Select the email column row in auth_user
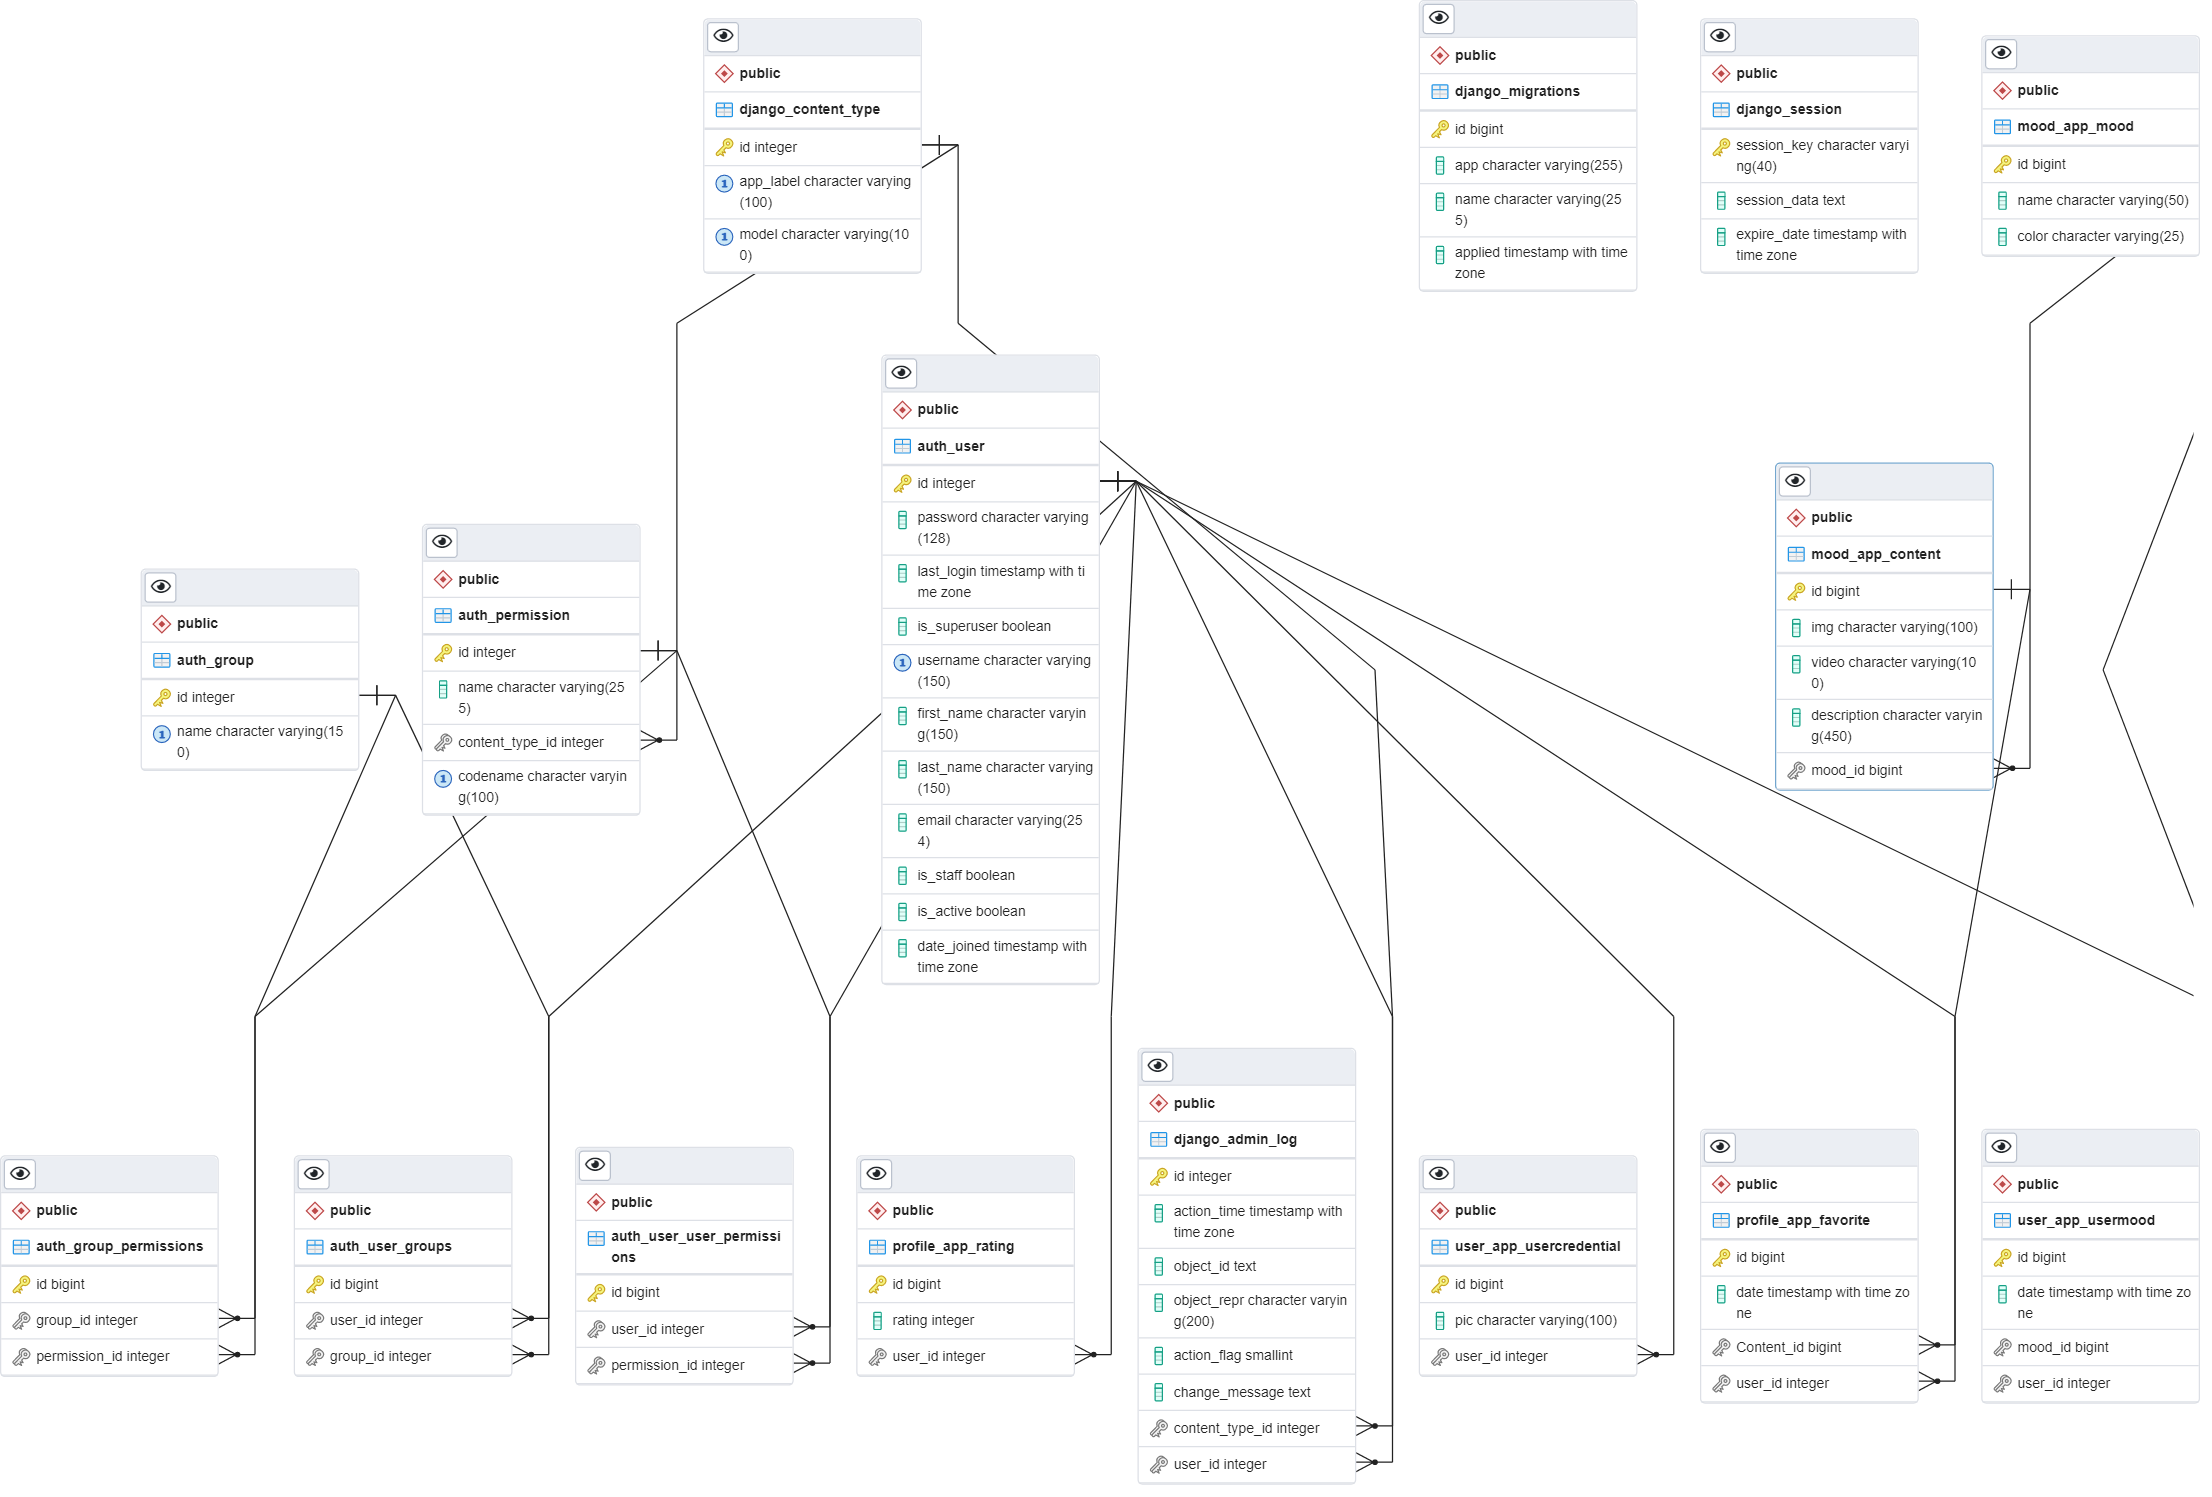 point(990,830)
